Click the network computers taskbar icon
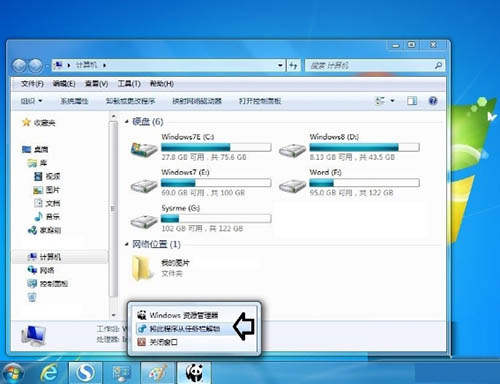 (x=121, y=373)
